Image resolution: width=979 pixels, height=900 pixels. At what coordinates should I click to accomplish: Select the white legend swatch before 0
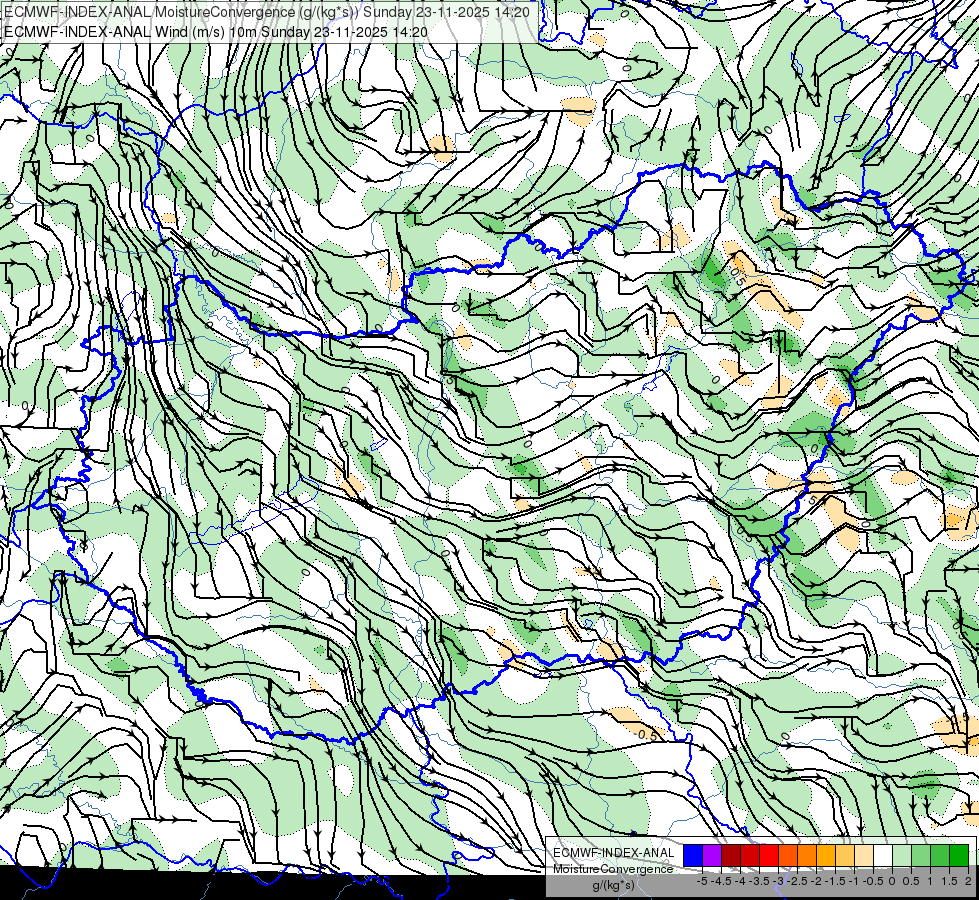tap(883, 856)
